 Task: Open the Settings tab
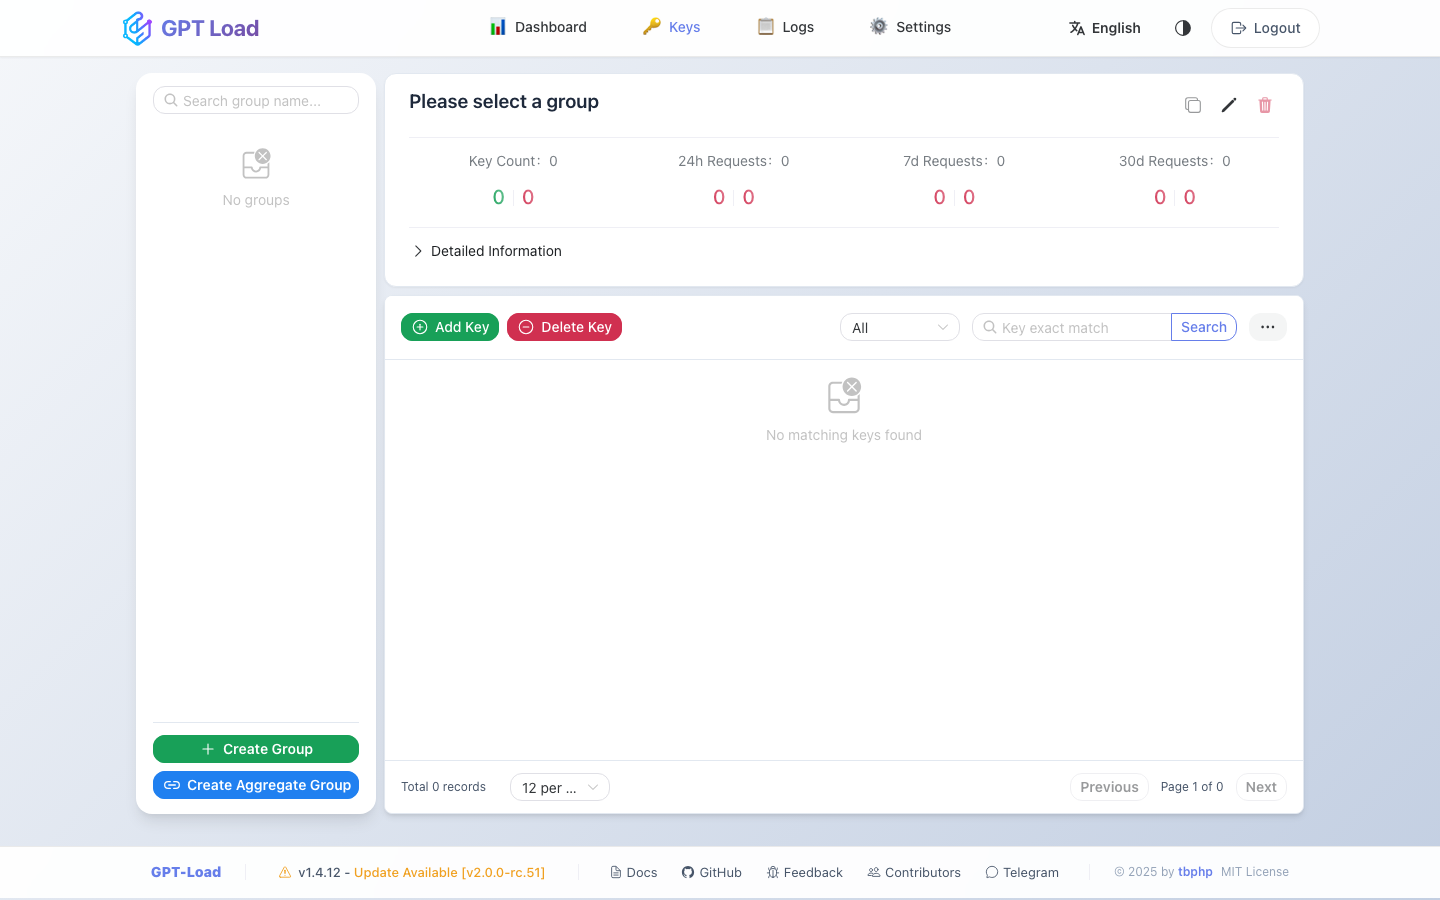(910, 27)
